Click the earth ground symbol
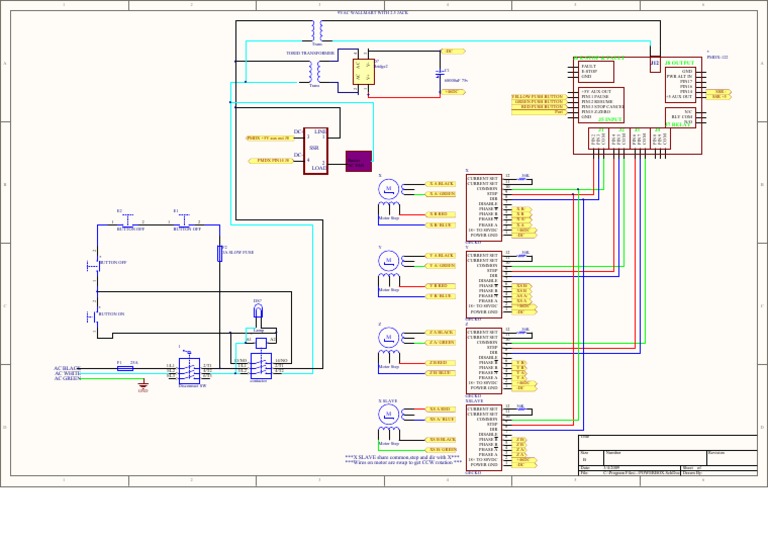 click(143, 384)
